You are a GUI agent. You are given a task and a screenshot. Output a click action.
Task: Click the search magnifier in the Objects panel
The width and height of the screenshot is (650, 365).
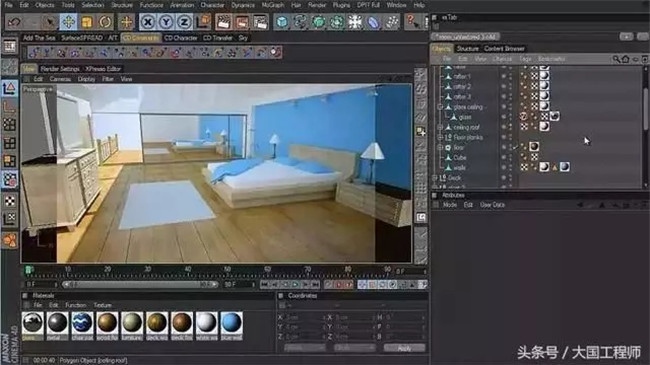click(616, 59)
